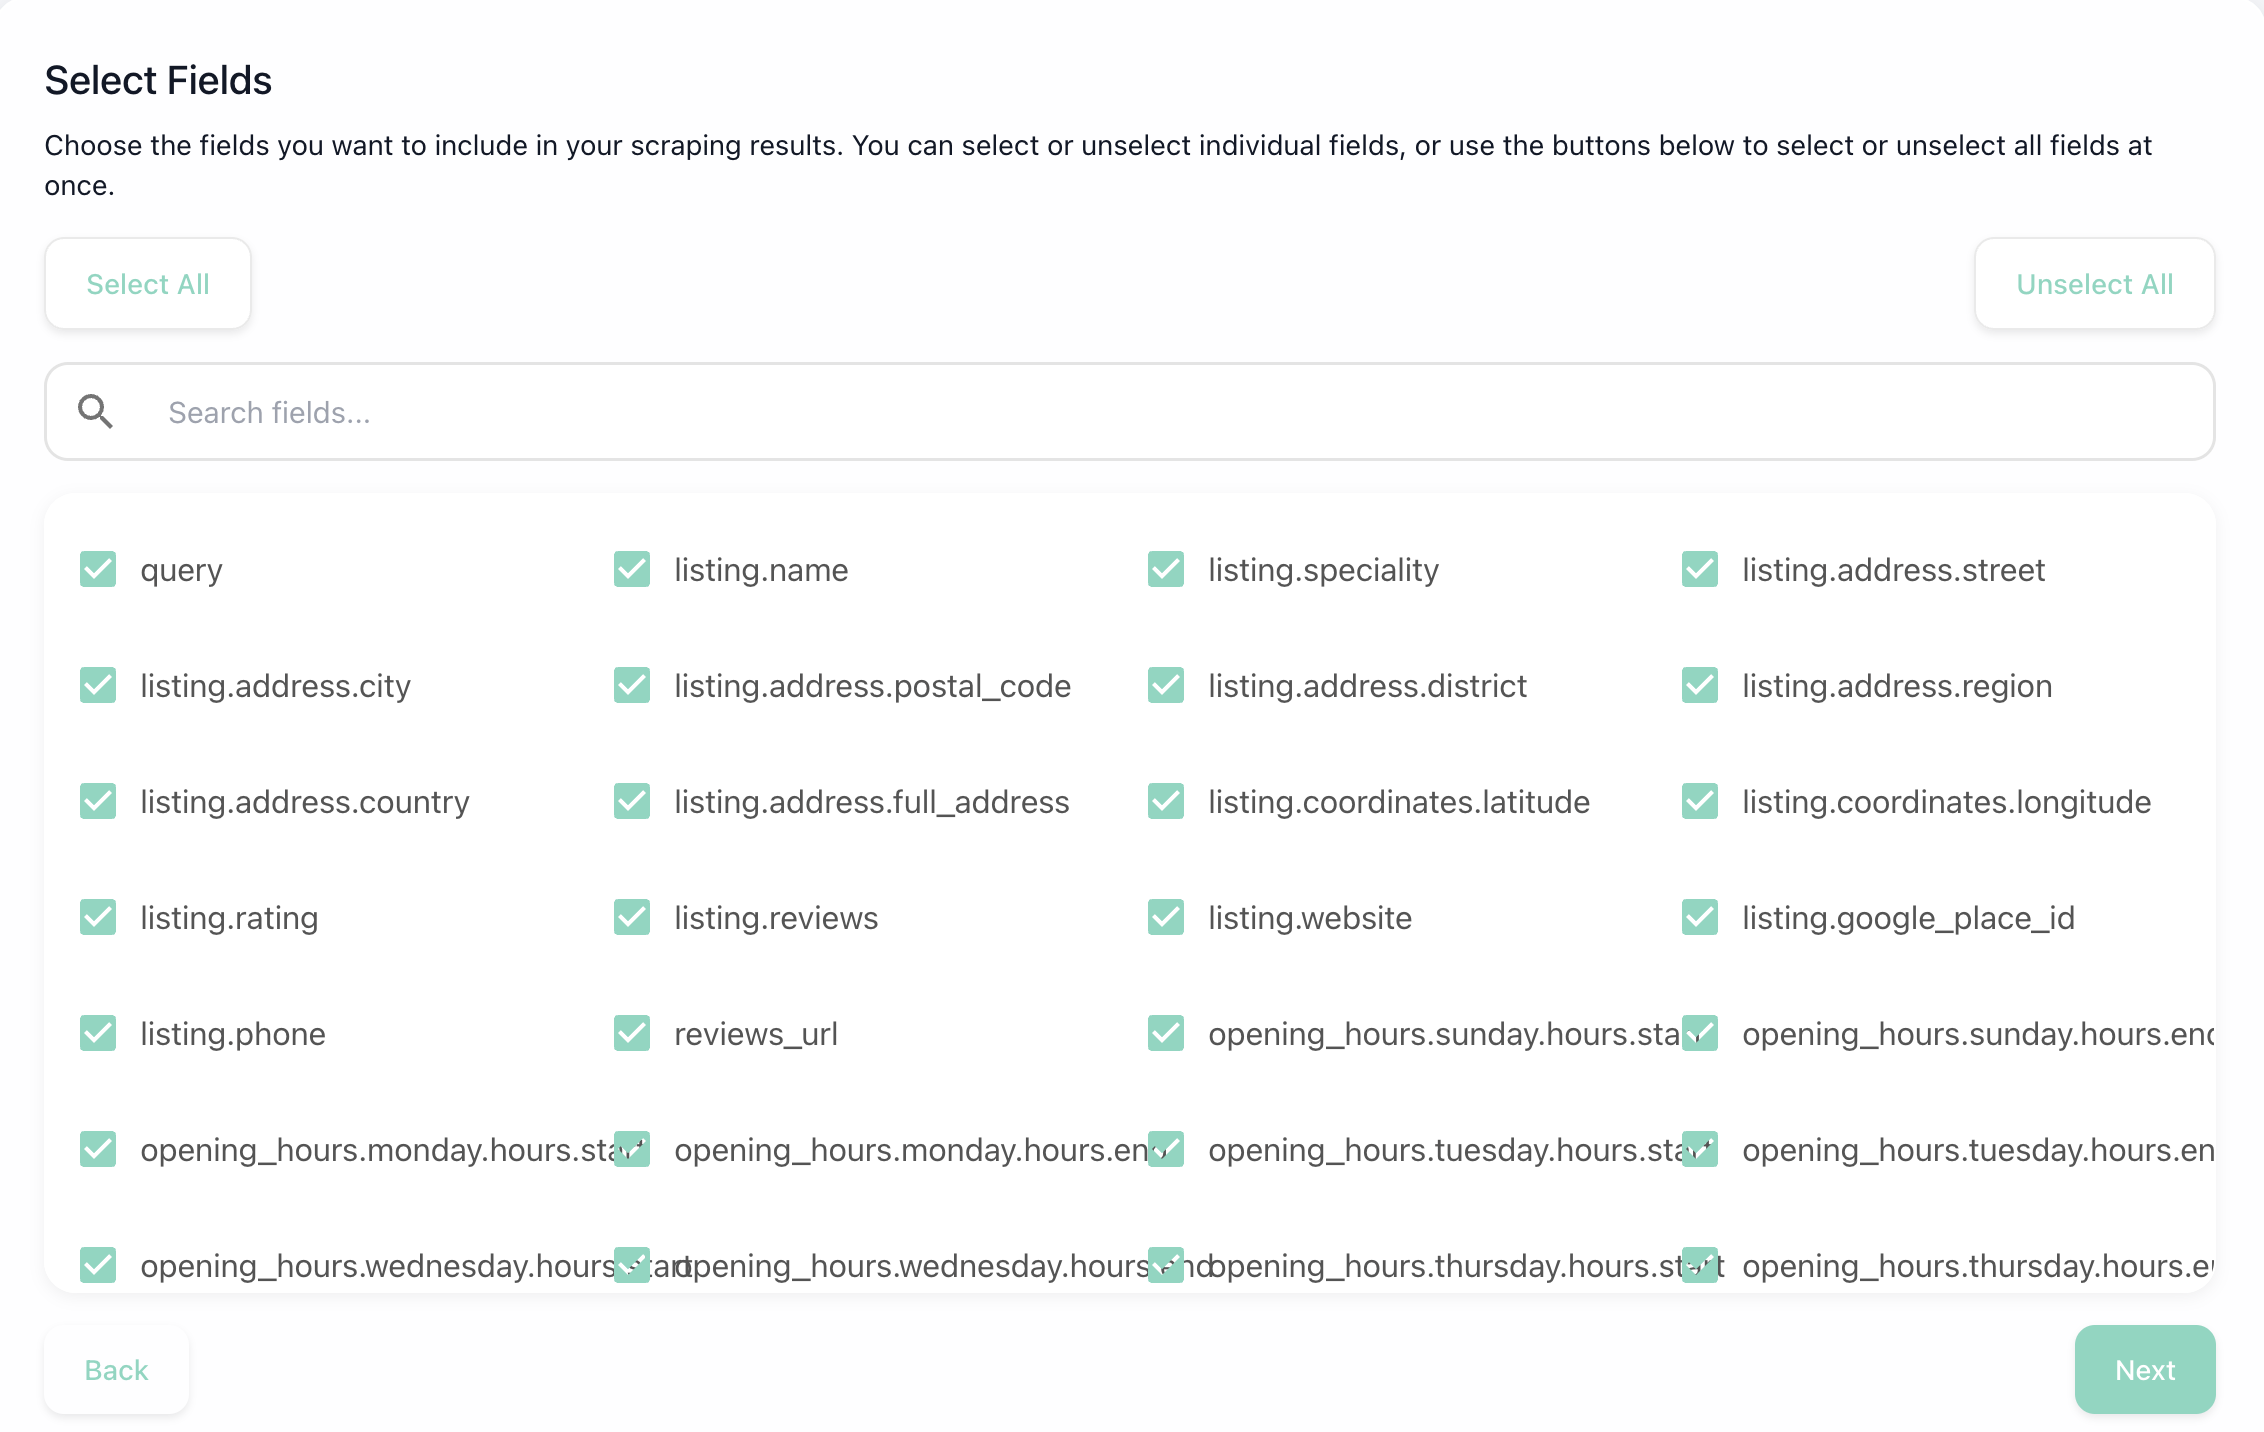This screenshot has width=2264, height=1432.
Task: Deselect listing.coordinates.latitude checkbox
Action: [x=1166, y=802]
